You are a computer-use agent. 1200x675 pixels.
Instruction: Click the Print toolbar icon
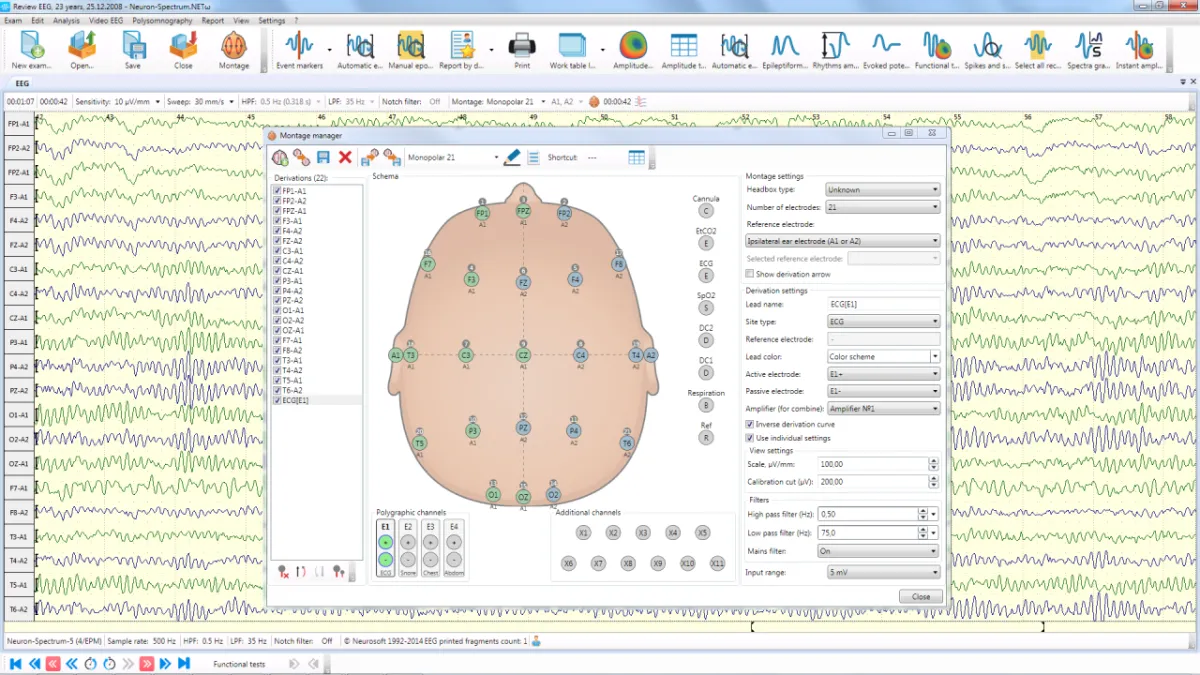point(522,46)
